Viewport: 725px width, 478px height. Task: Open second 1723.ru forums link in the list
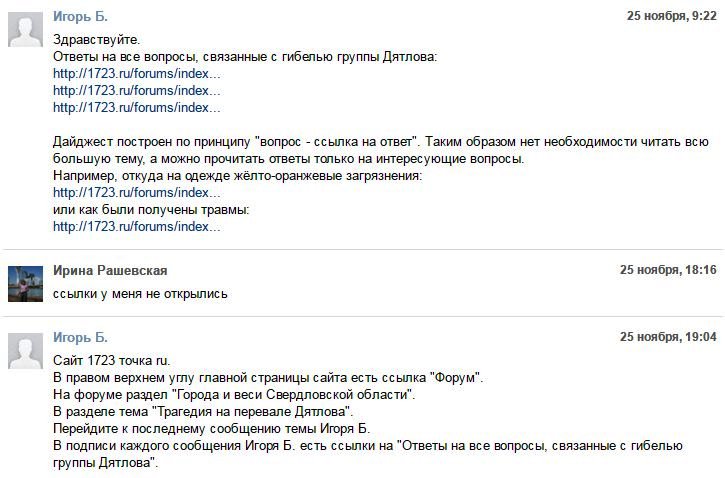[x=136, y=91]
